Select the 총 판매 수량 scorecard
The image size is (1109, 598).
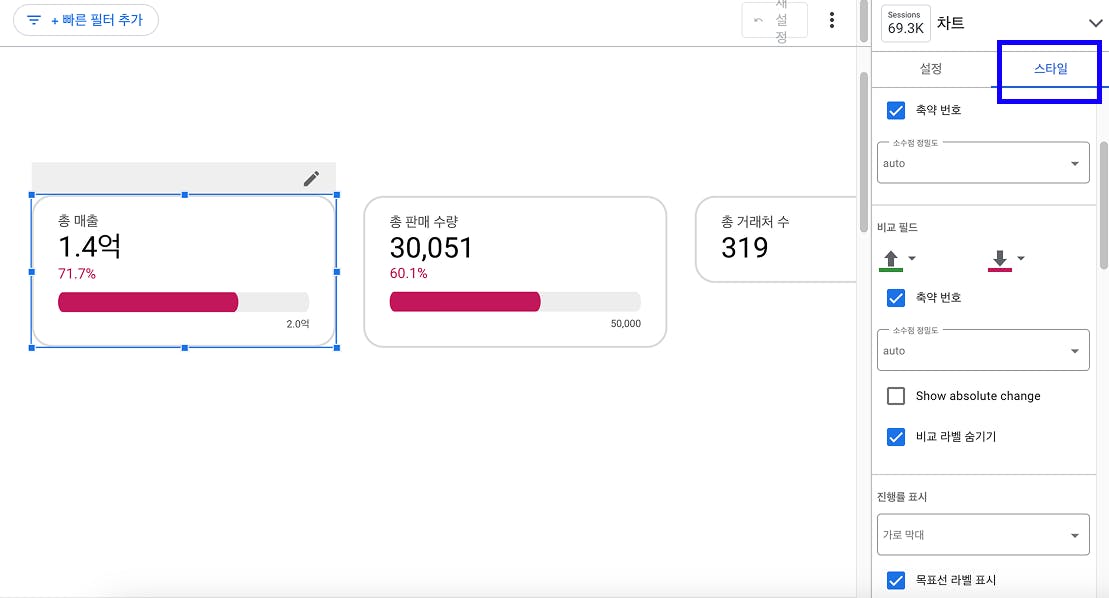[x=514, y=271]
